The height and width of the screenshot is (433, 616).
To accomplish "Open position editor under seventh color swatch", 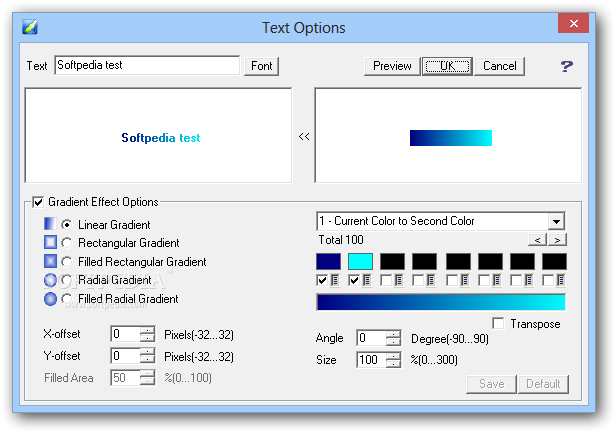I will (529, 280).
